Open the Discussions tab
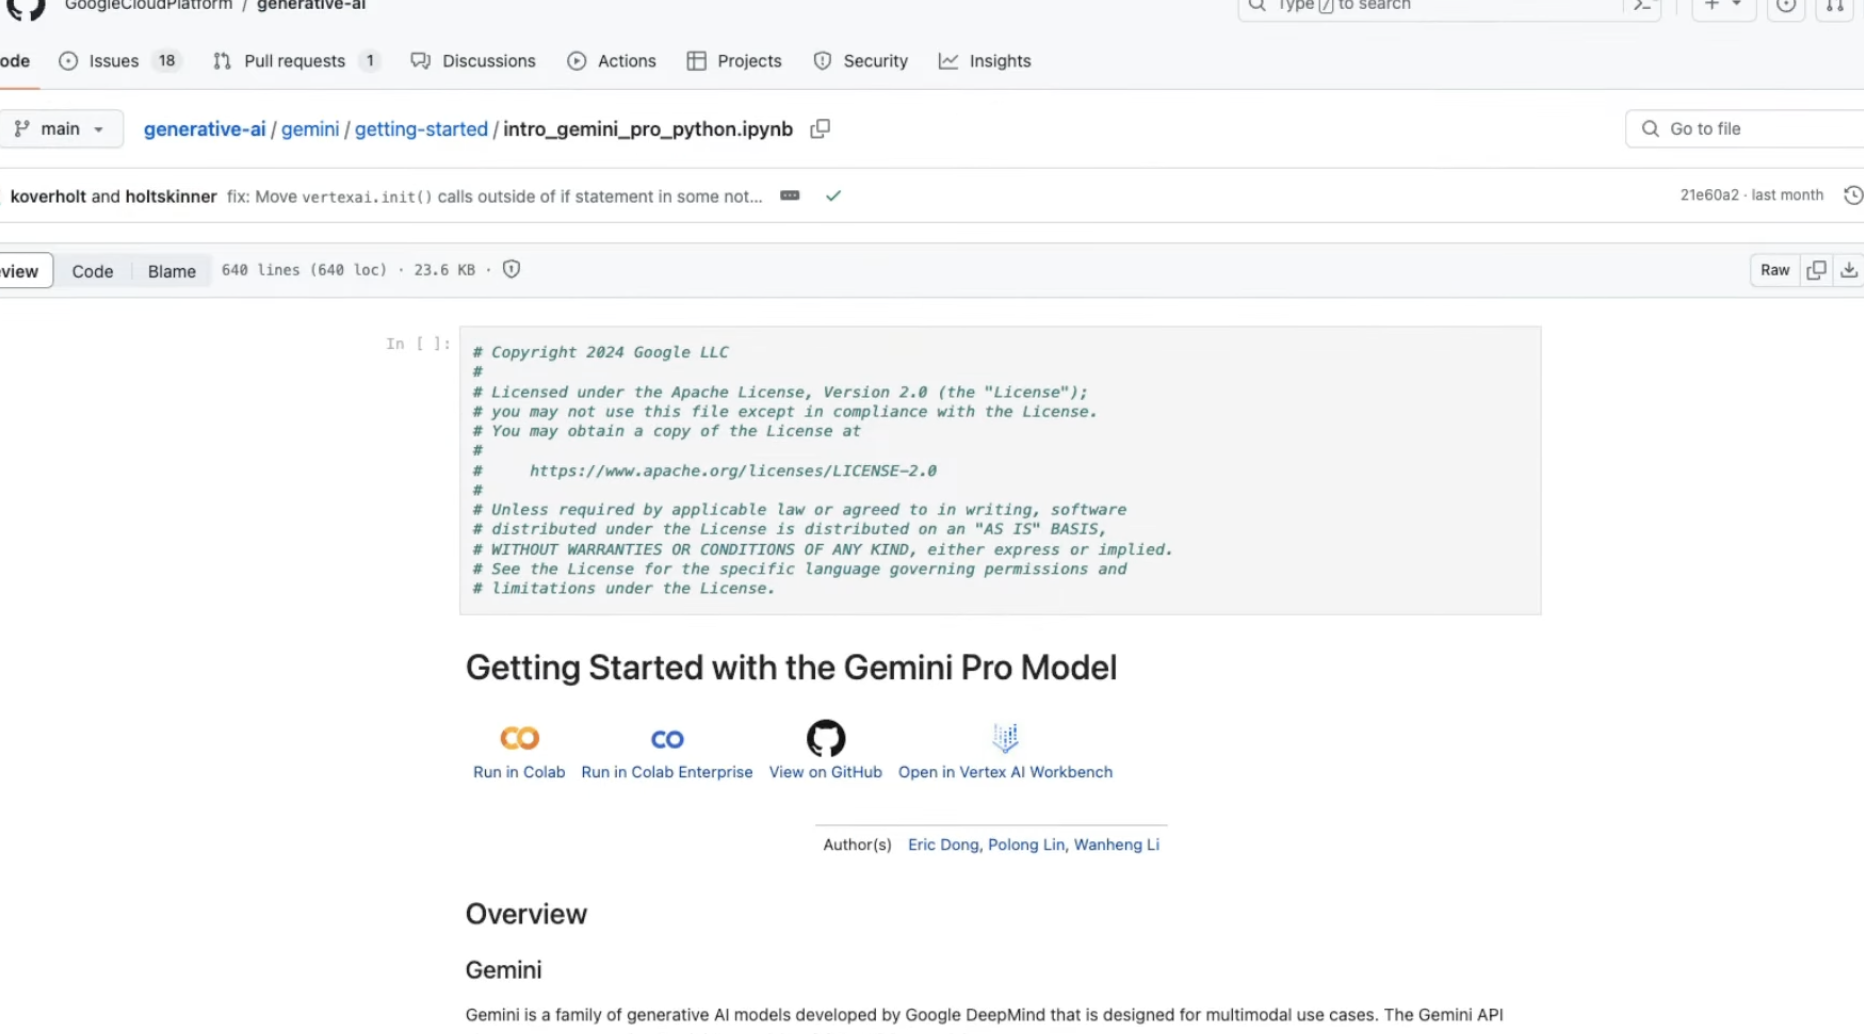Screen dimensions: 1864x1034 pyautogui.click(x=474, y=61)
